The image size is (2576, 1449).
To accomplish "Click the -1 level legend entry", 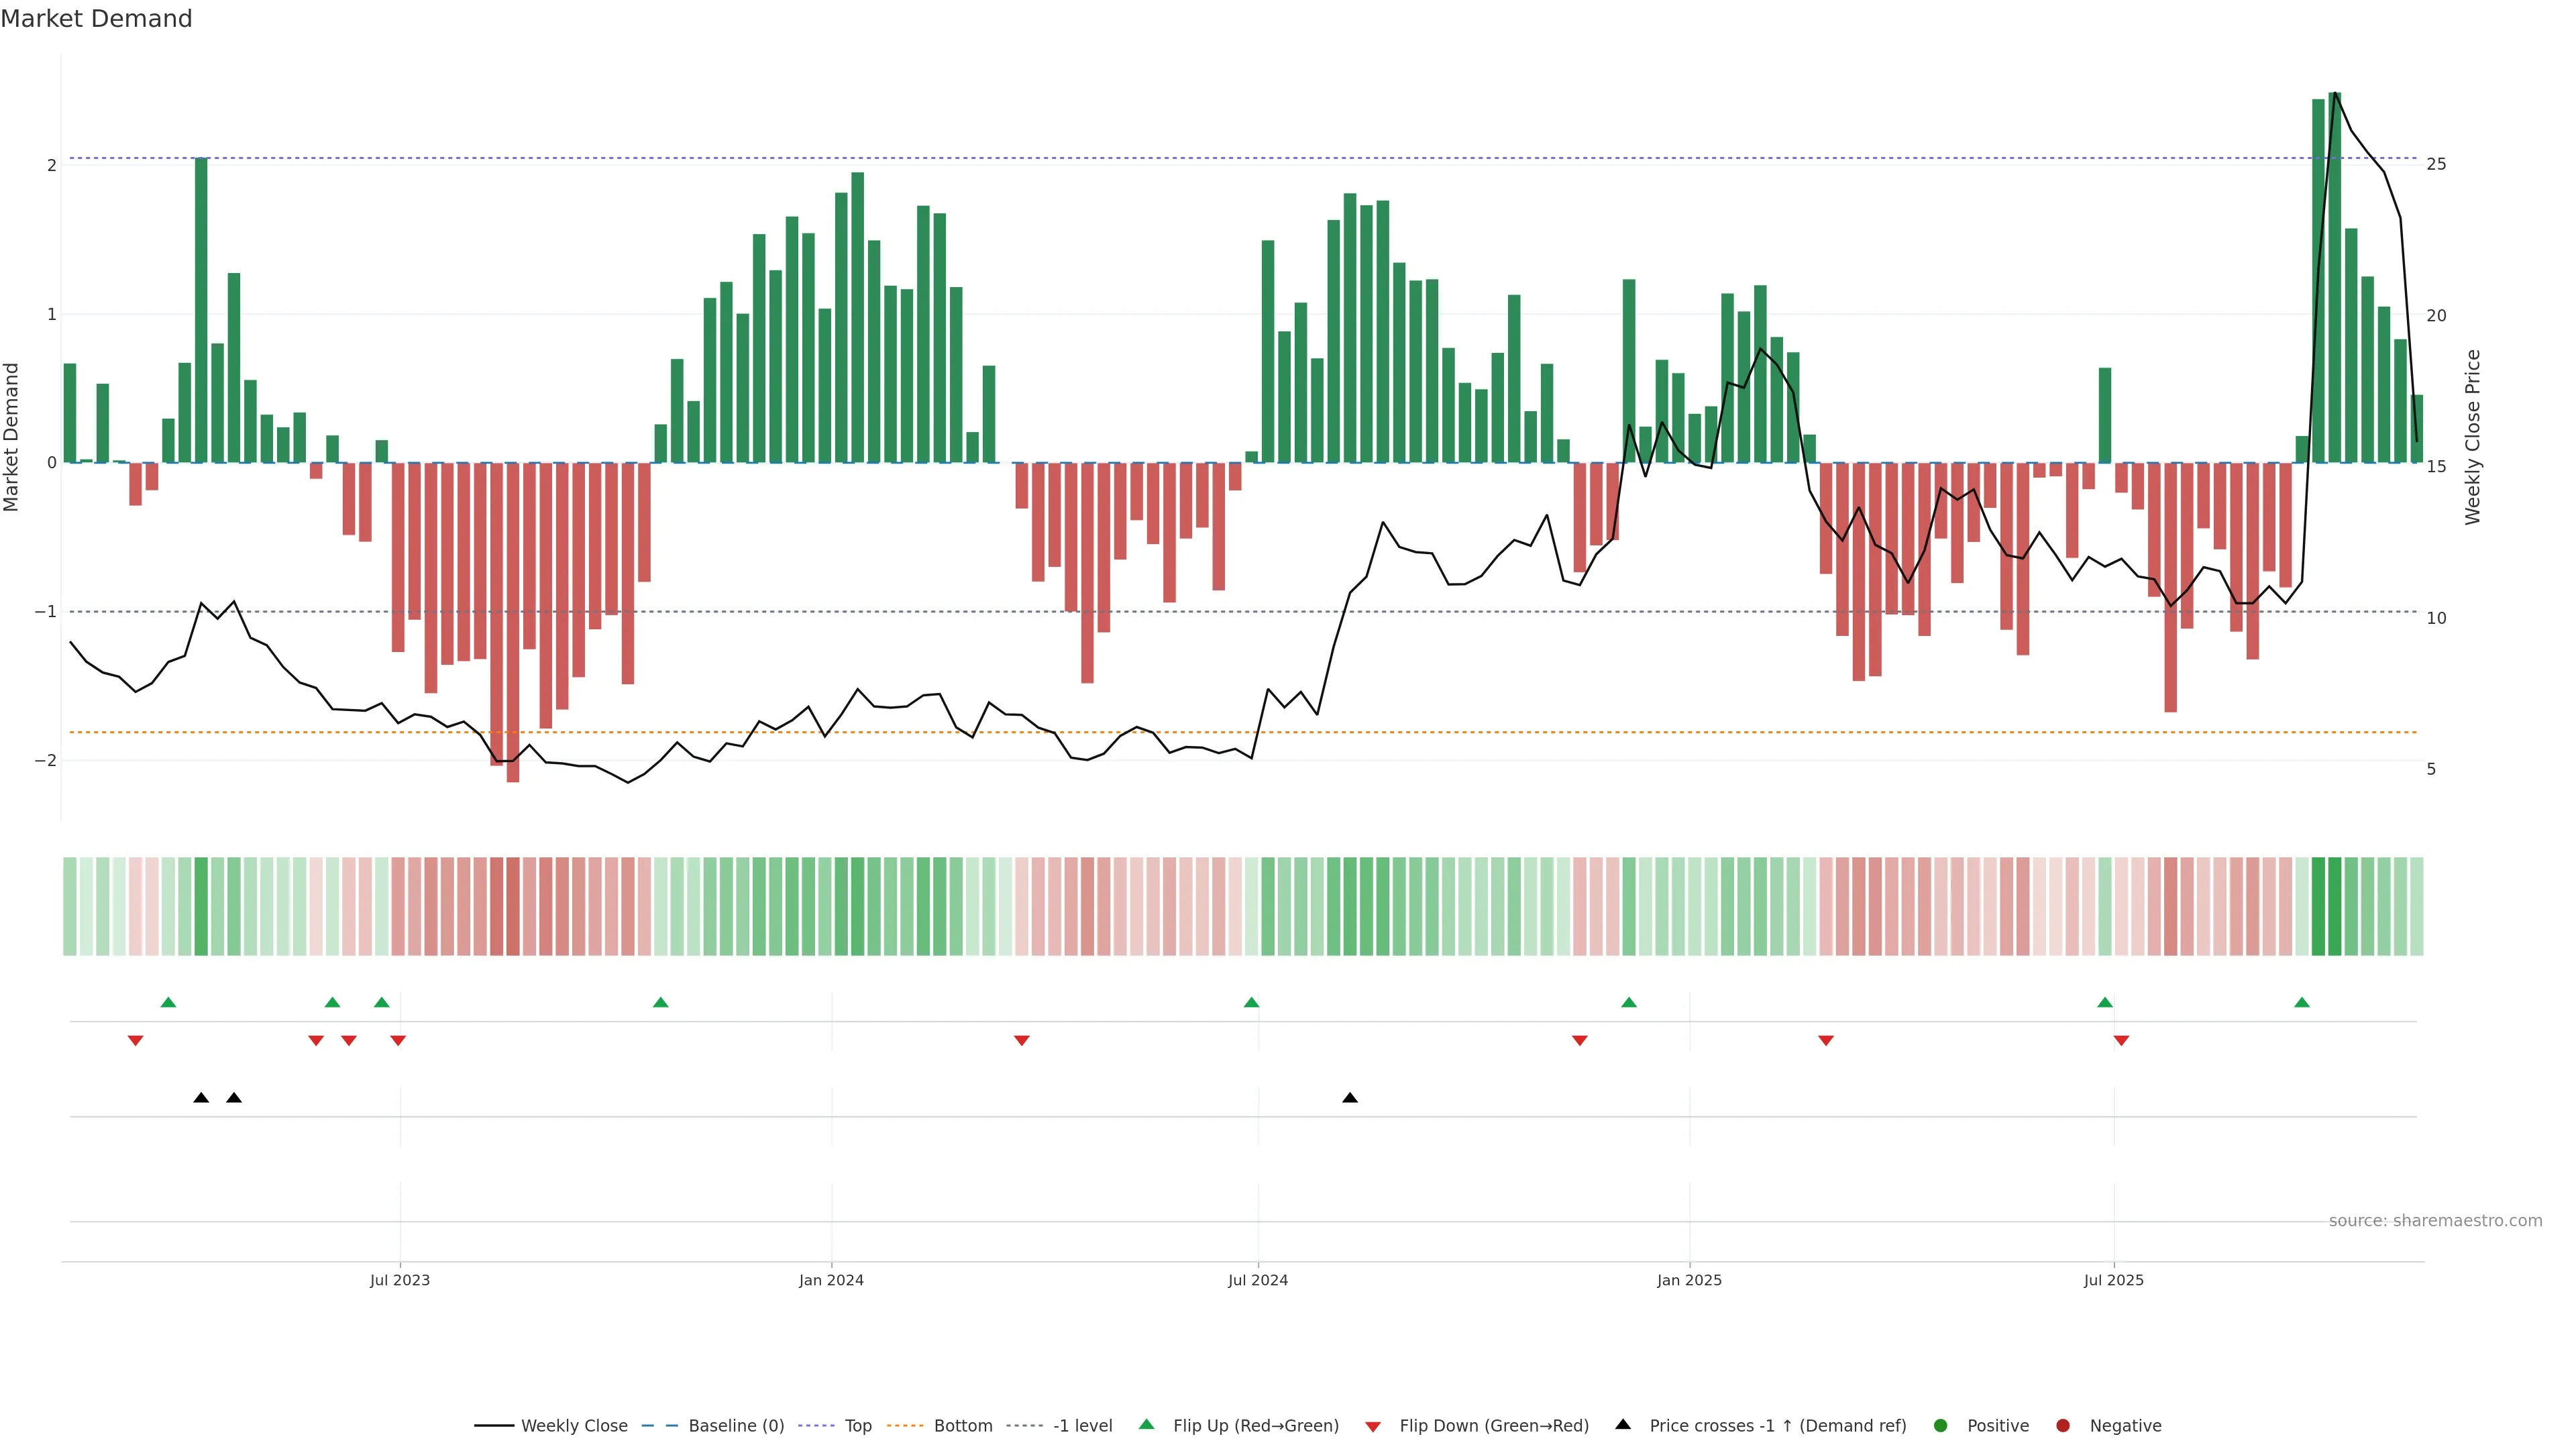I will click(1082, 1426).
